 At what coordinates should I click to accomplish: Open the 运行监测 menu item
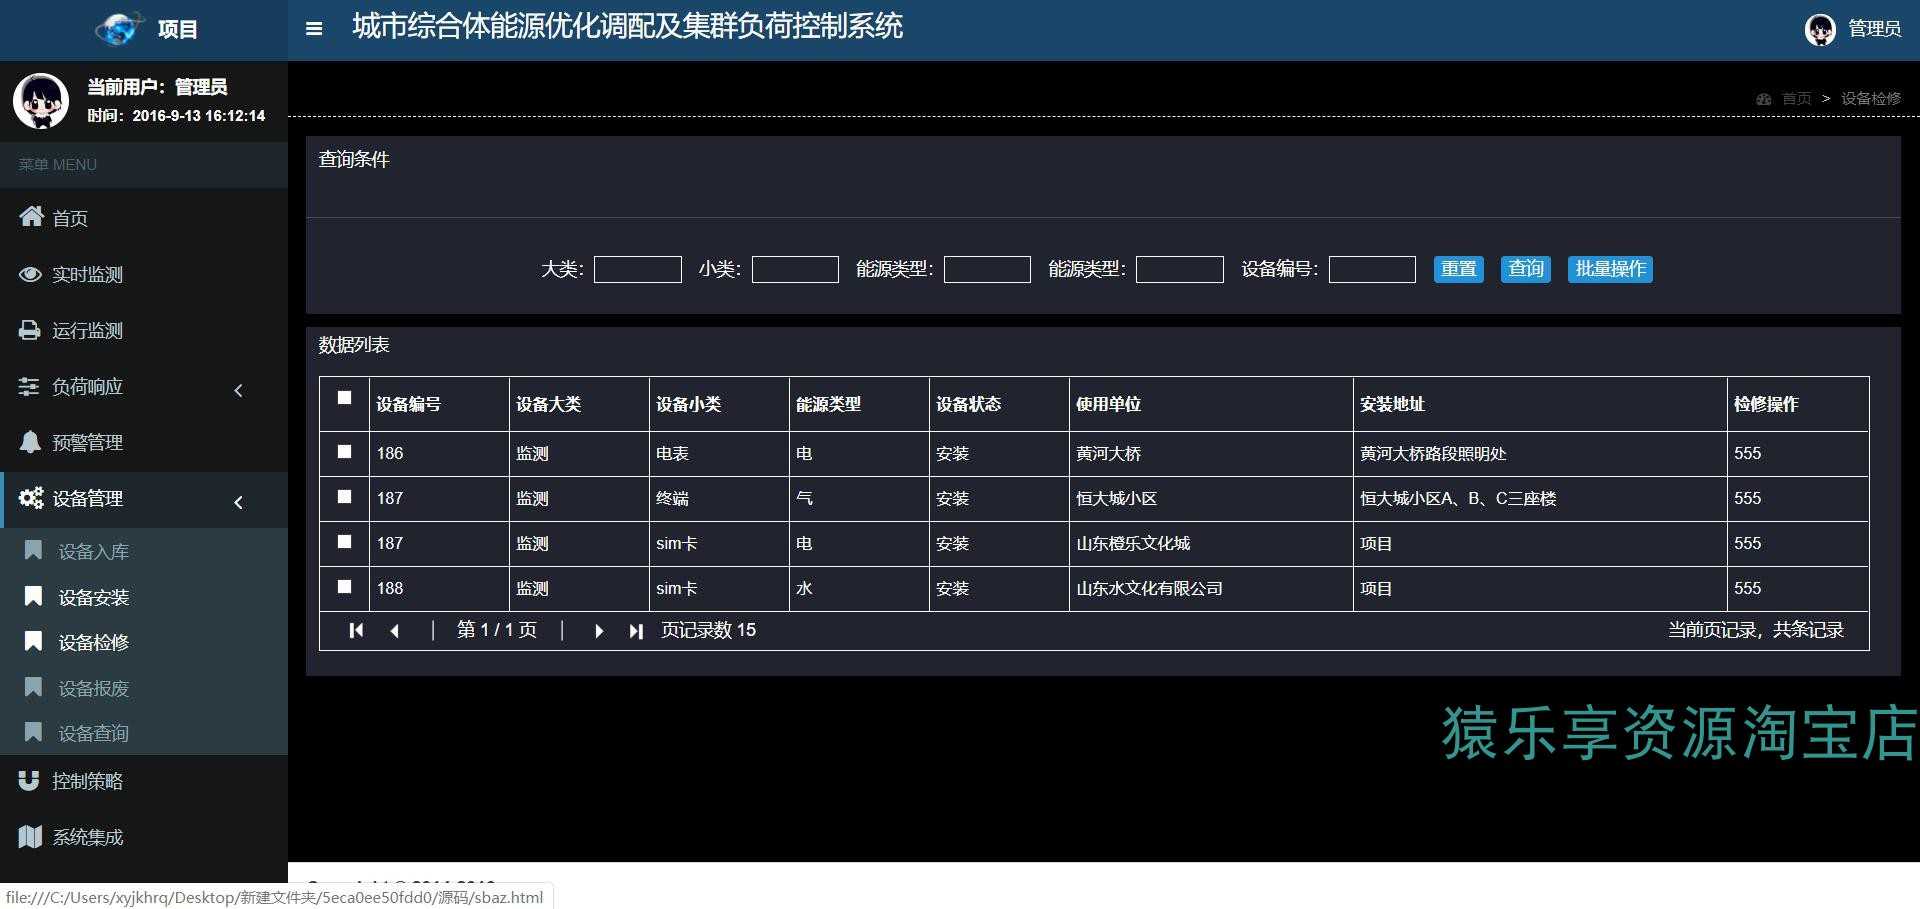tap(144, 330)
